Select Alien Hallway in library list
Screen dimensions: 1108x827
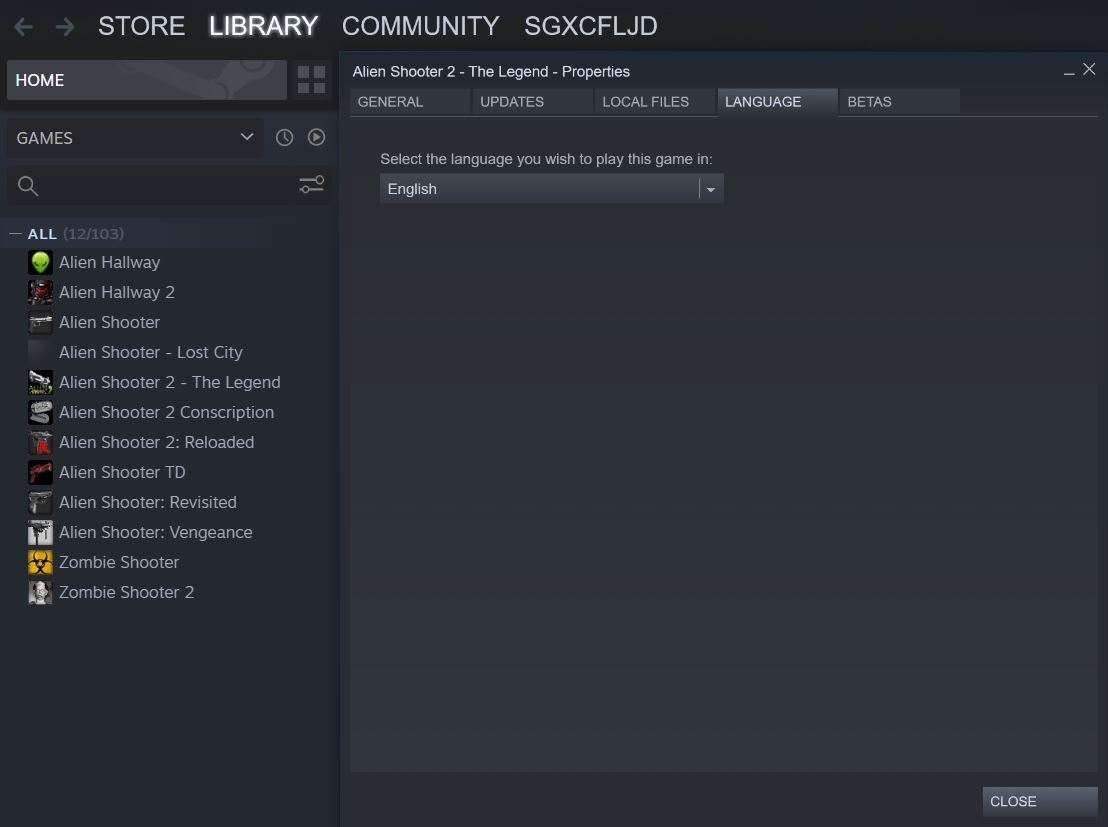tap(110, 262)
